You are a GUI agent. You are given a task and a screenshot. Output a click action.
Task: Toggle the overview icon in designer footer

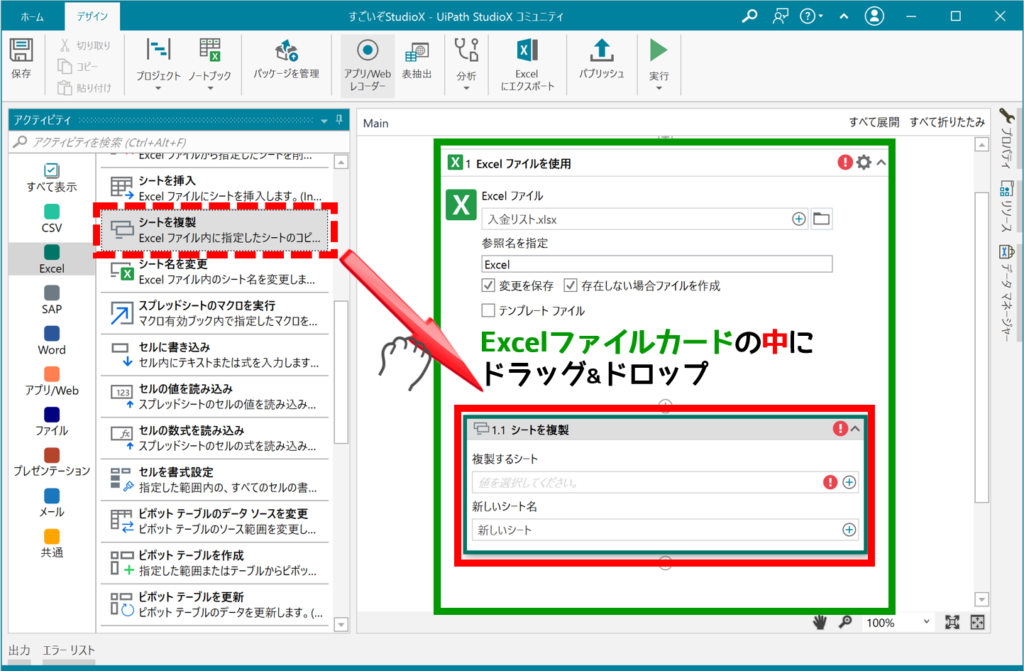977,622
